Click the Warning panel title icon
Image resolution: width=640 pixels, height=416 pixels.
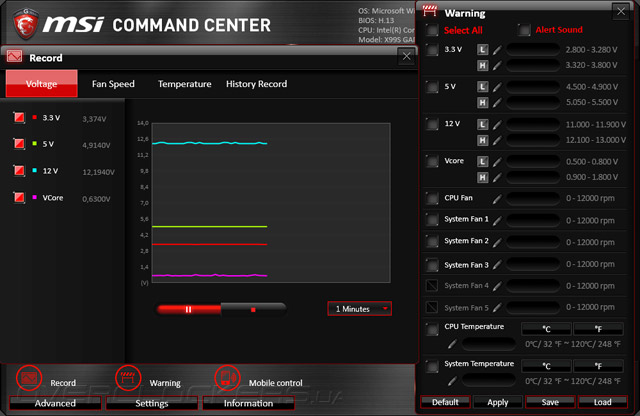click(x=430, y=11)
